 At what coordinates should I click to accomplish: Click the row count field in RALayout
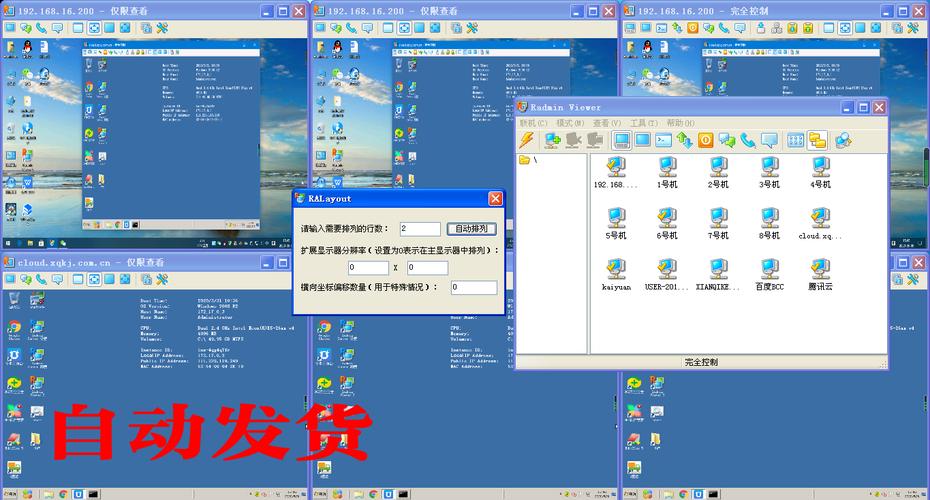[x=420, y=228]
